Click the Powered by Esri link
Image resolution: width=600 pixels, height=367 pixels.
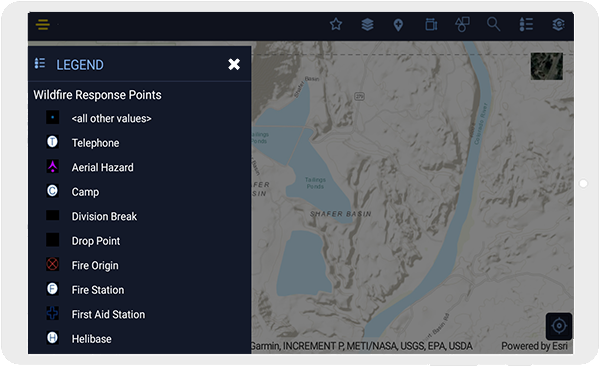point(534,346)
